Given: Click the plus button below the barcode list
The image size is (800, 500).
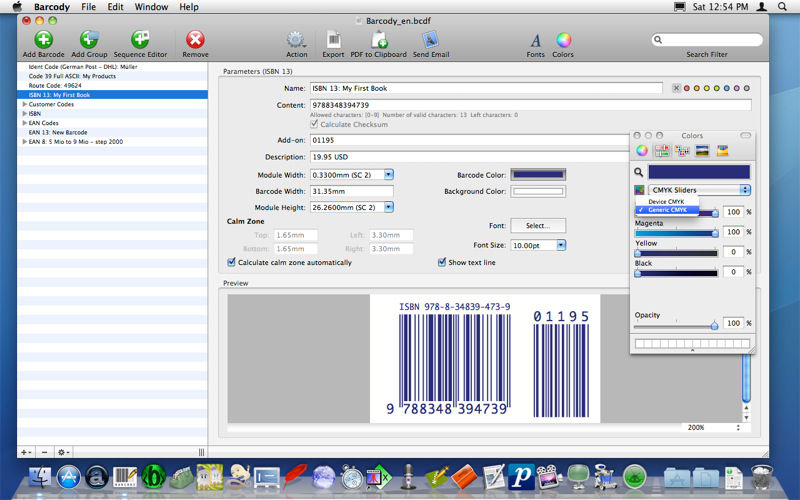Looking at the screenshot, I should 26,452.
